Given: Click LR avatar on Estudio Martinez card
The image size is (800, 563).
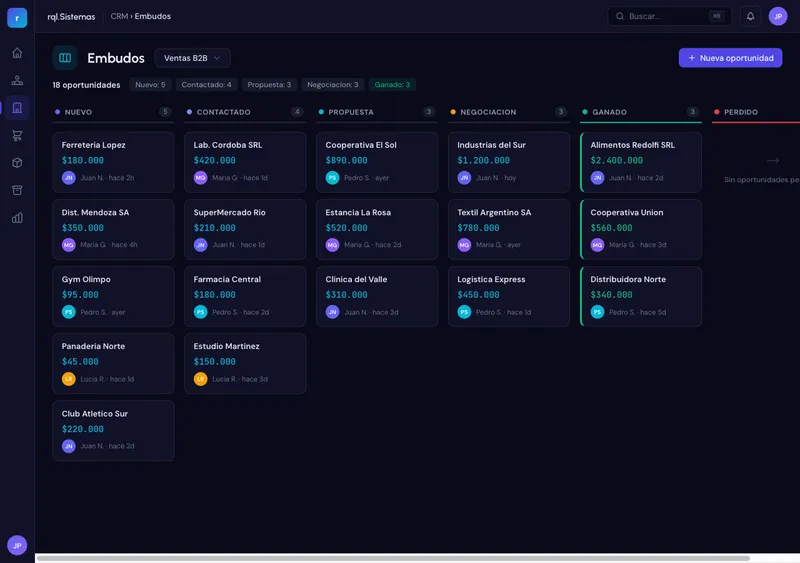Looking at the screenshot, I should click(201, 379).
